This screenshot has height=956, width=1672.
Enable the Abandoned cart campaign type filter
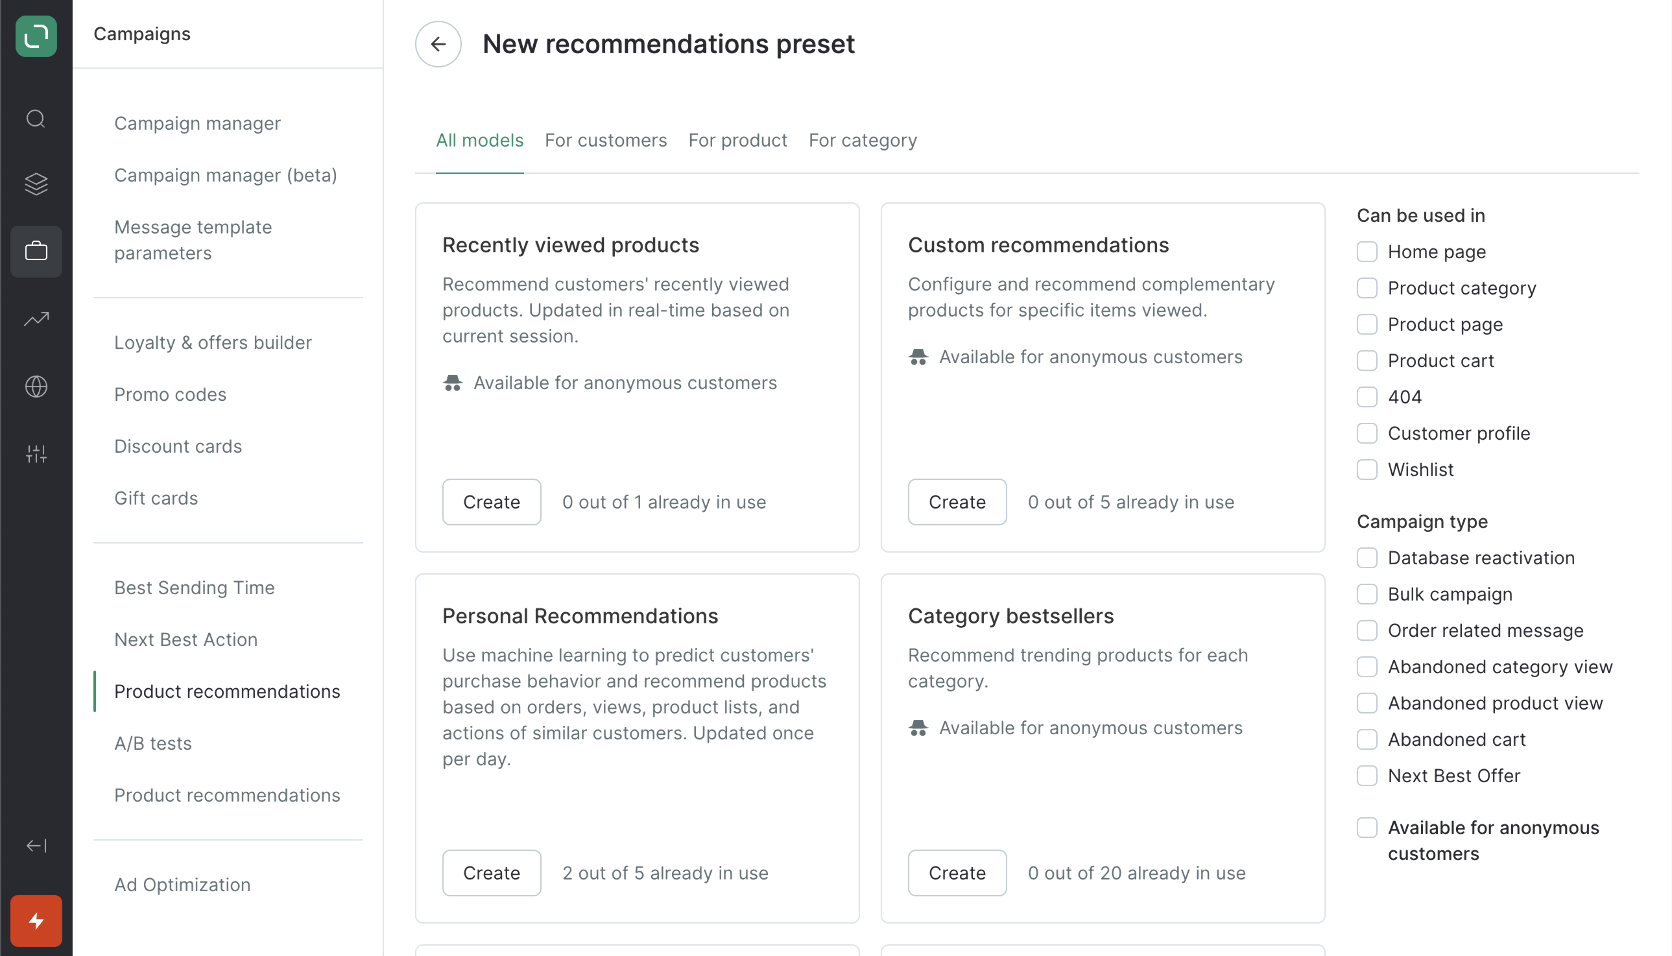click(x=1366, y=739)
